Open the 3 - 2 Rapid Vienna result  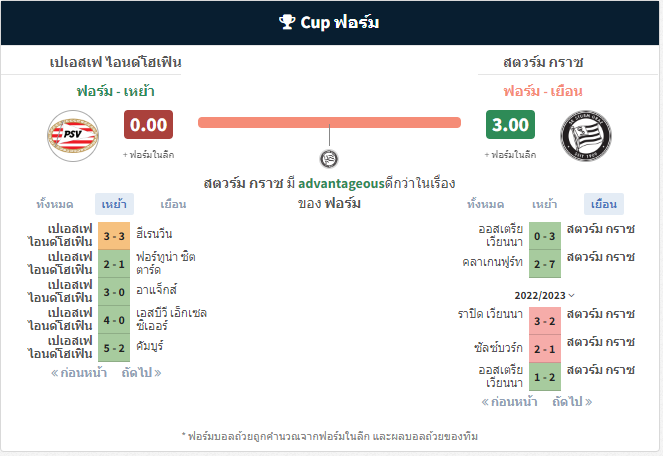(x=545, y=321)
